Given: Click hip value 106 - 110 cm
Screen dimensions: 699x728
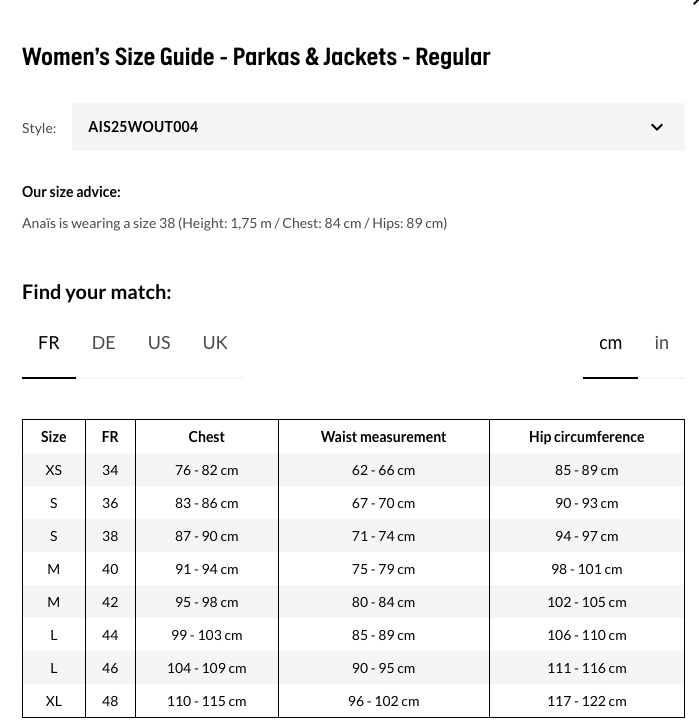Looking at the screenshot, I should click(586, 635).
